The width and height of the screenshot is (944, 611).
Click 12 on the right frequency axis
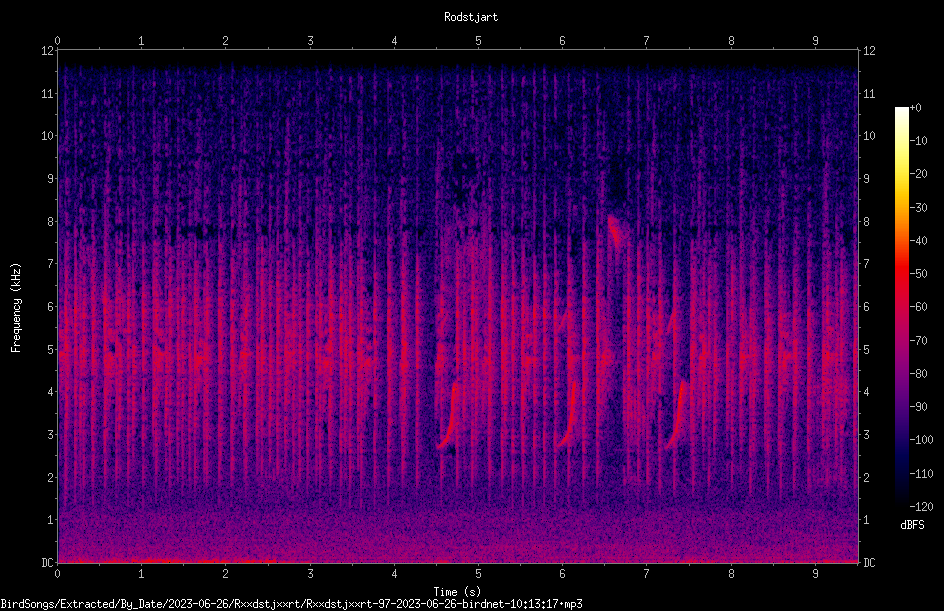click(869, 51)
